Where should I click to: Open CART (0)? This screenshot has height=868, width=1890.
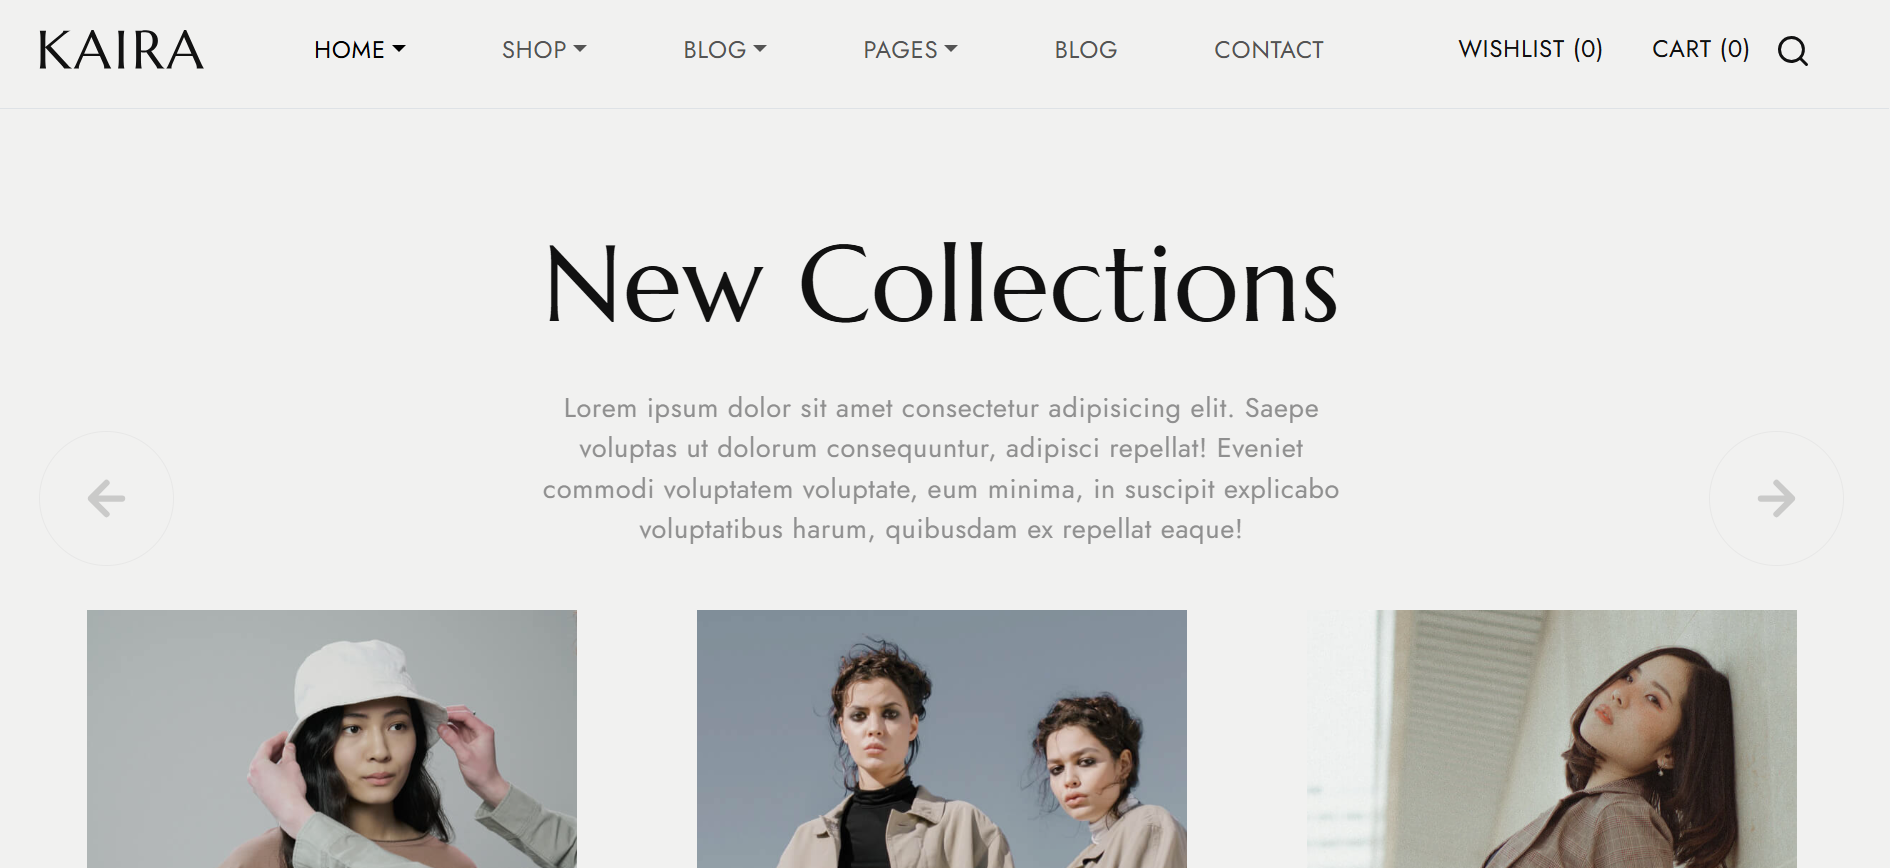click(x=1701, y=49)
